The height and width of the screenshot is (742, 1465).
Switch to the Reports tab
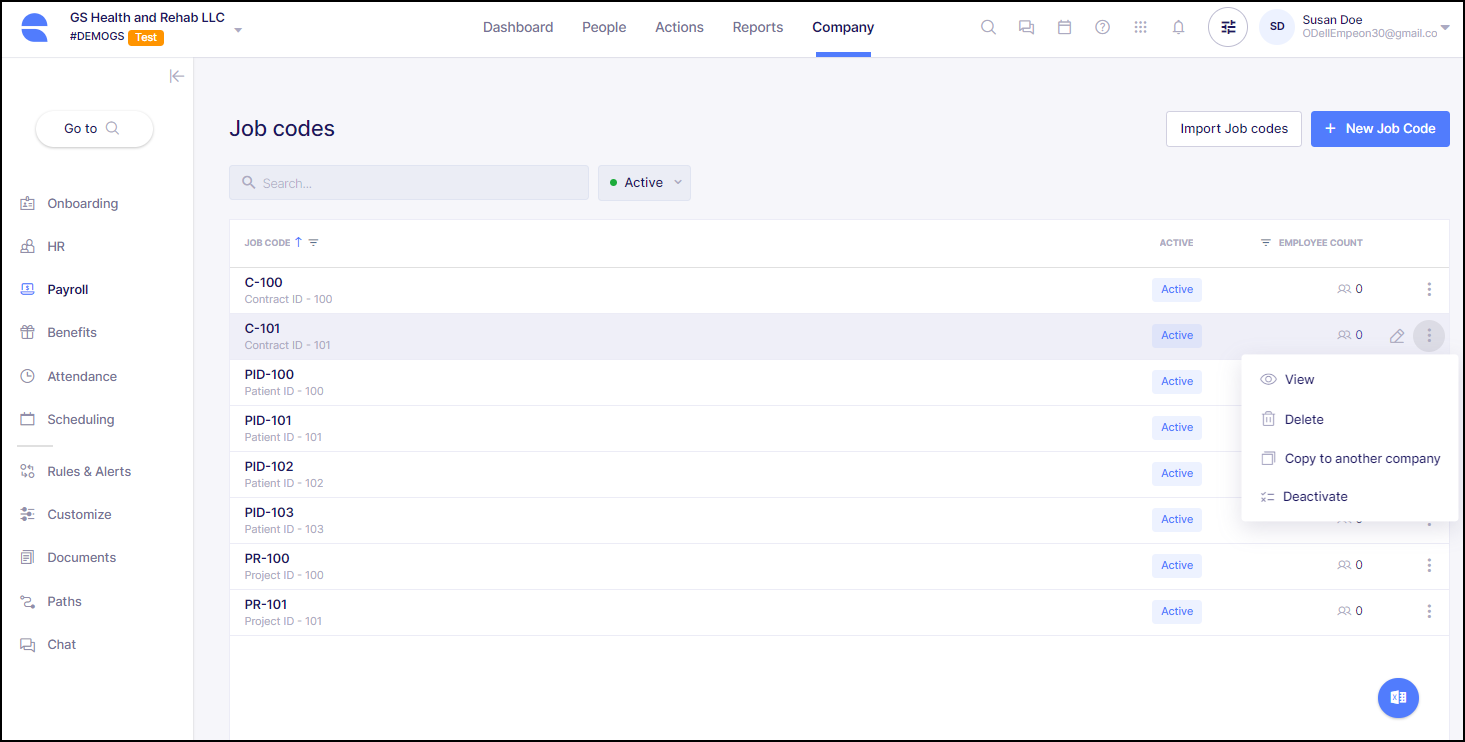click(x=758, y=28)
